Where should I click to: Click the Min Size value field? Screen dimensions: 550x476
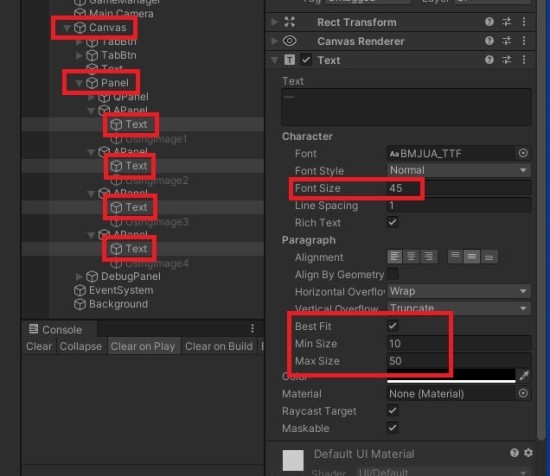coord(459,343)
